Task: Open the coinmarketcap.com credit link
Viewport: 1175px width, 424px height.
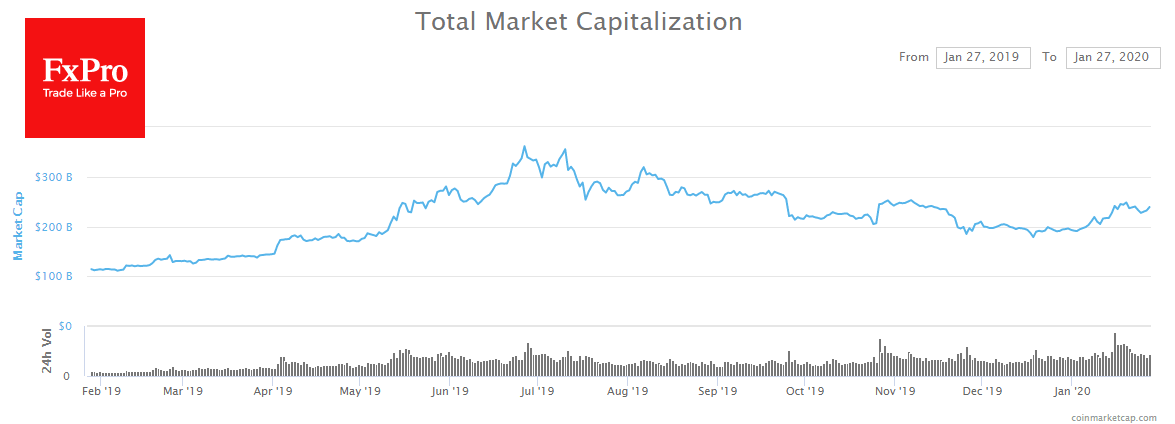Action: pos(1113,417)
